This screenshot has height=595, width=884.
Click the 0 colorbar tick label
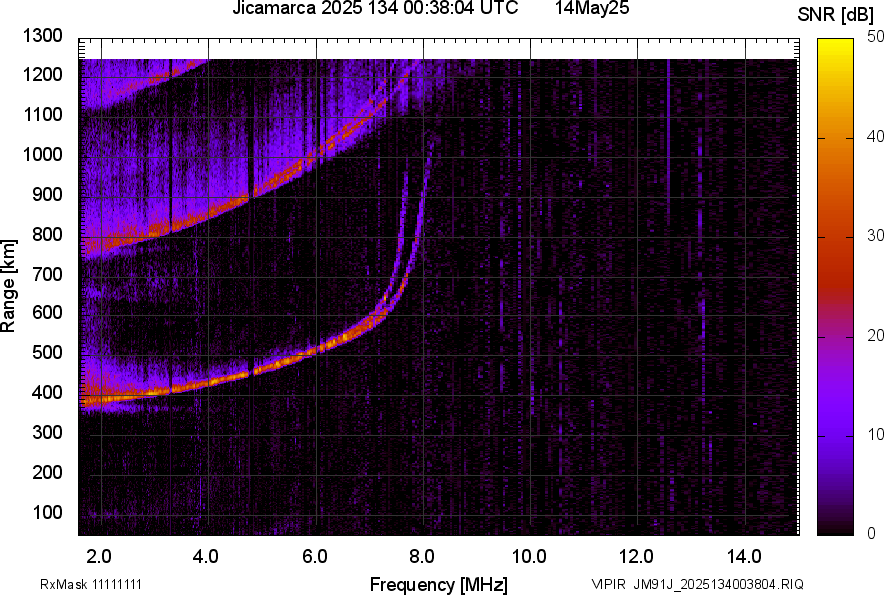point(872,533)
